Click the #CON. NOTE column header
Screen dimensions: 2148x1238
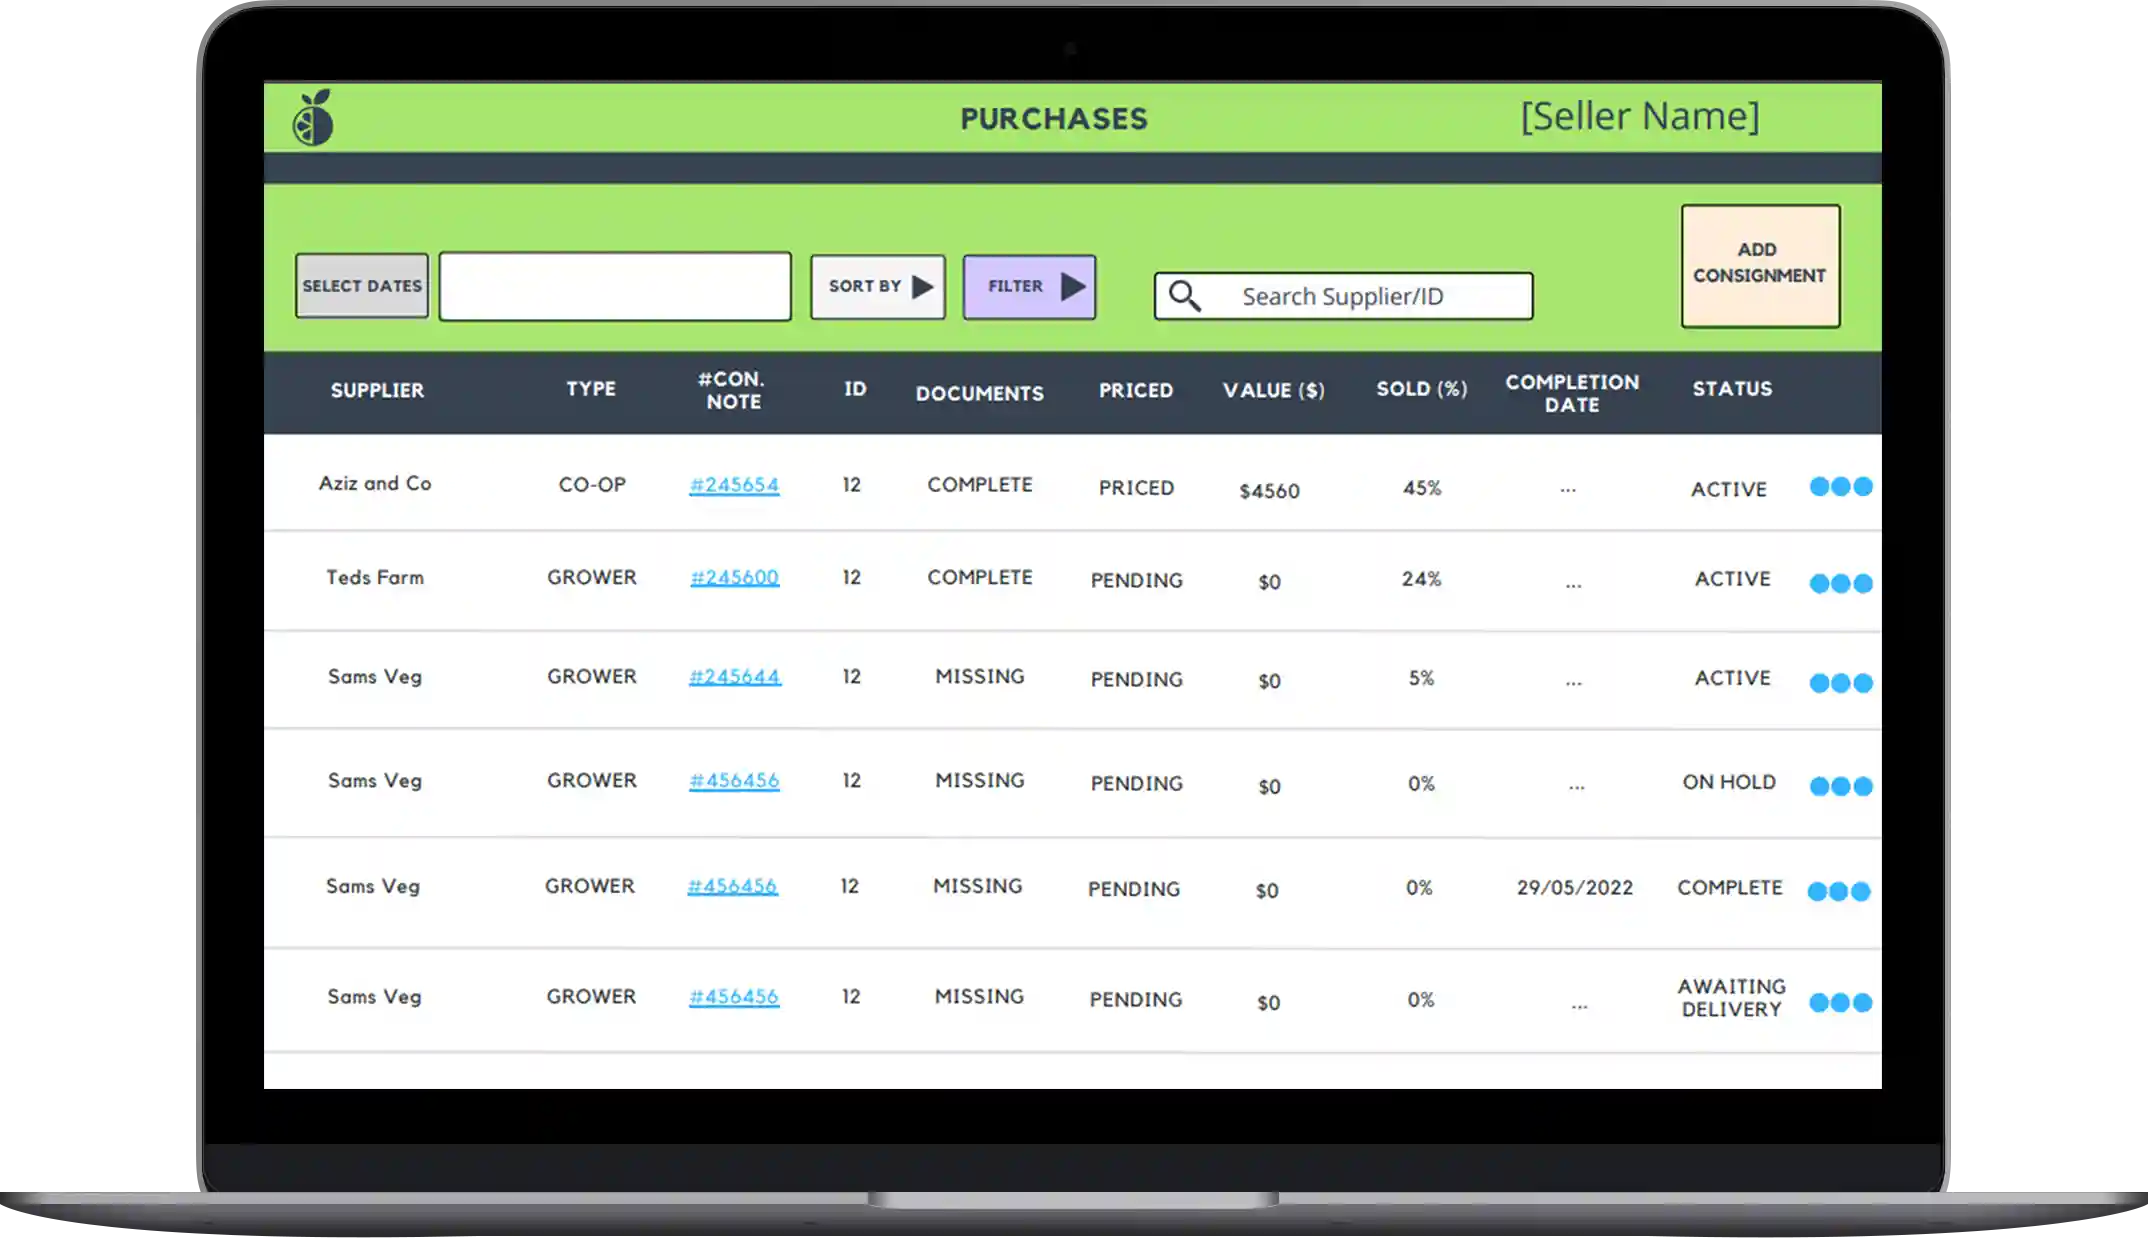733,391
